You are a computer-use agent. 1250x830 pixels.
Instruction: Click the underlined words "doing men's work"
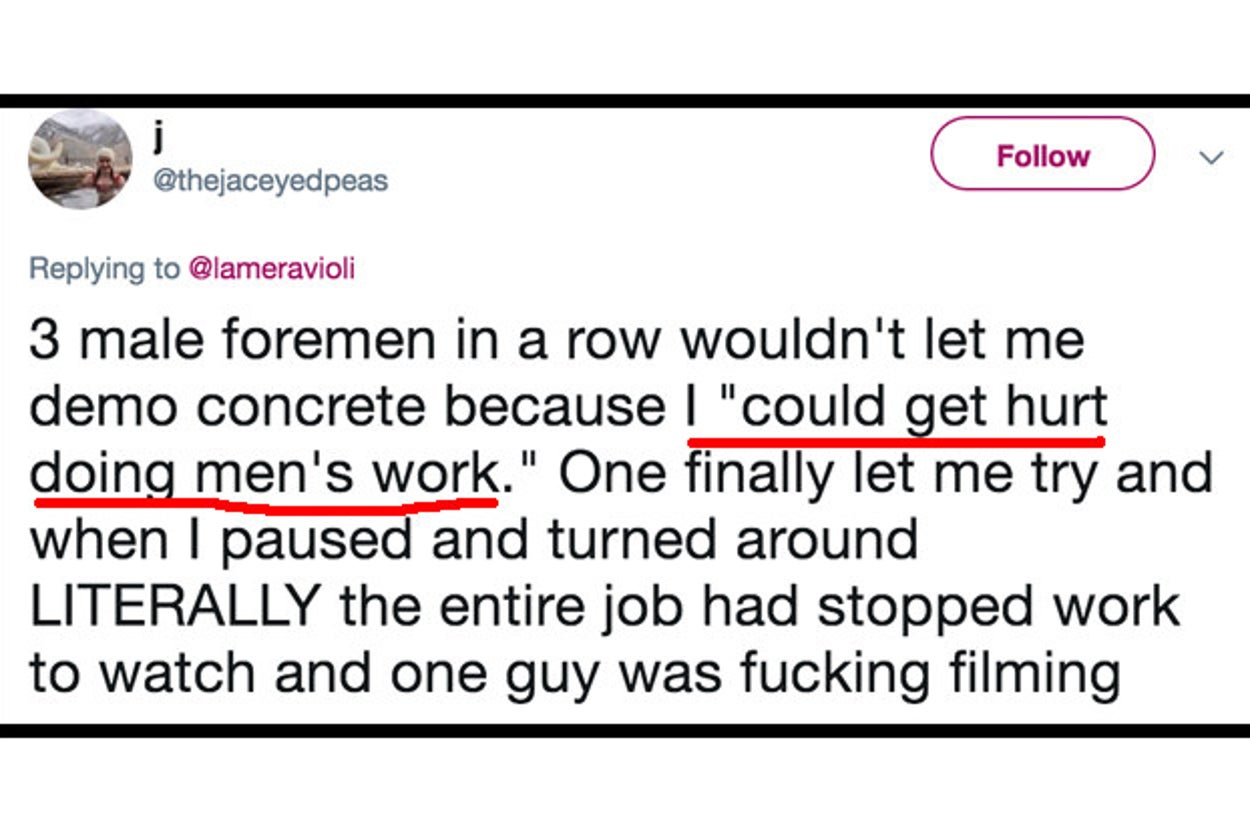coord(265,473)
